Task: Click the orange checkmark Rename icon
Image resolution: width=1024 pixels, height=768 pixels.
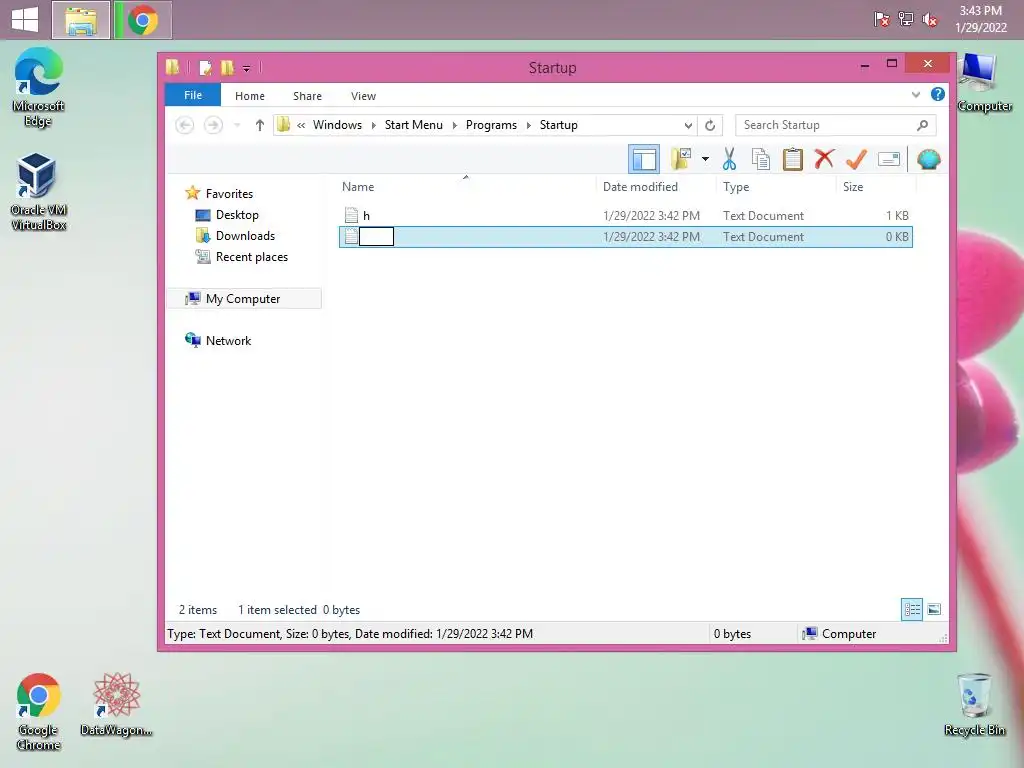Action: [856, 159]
